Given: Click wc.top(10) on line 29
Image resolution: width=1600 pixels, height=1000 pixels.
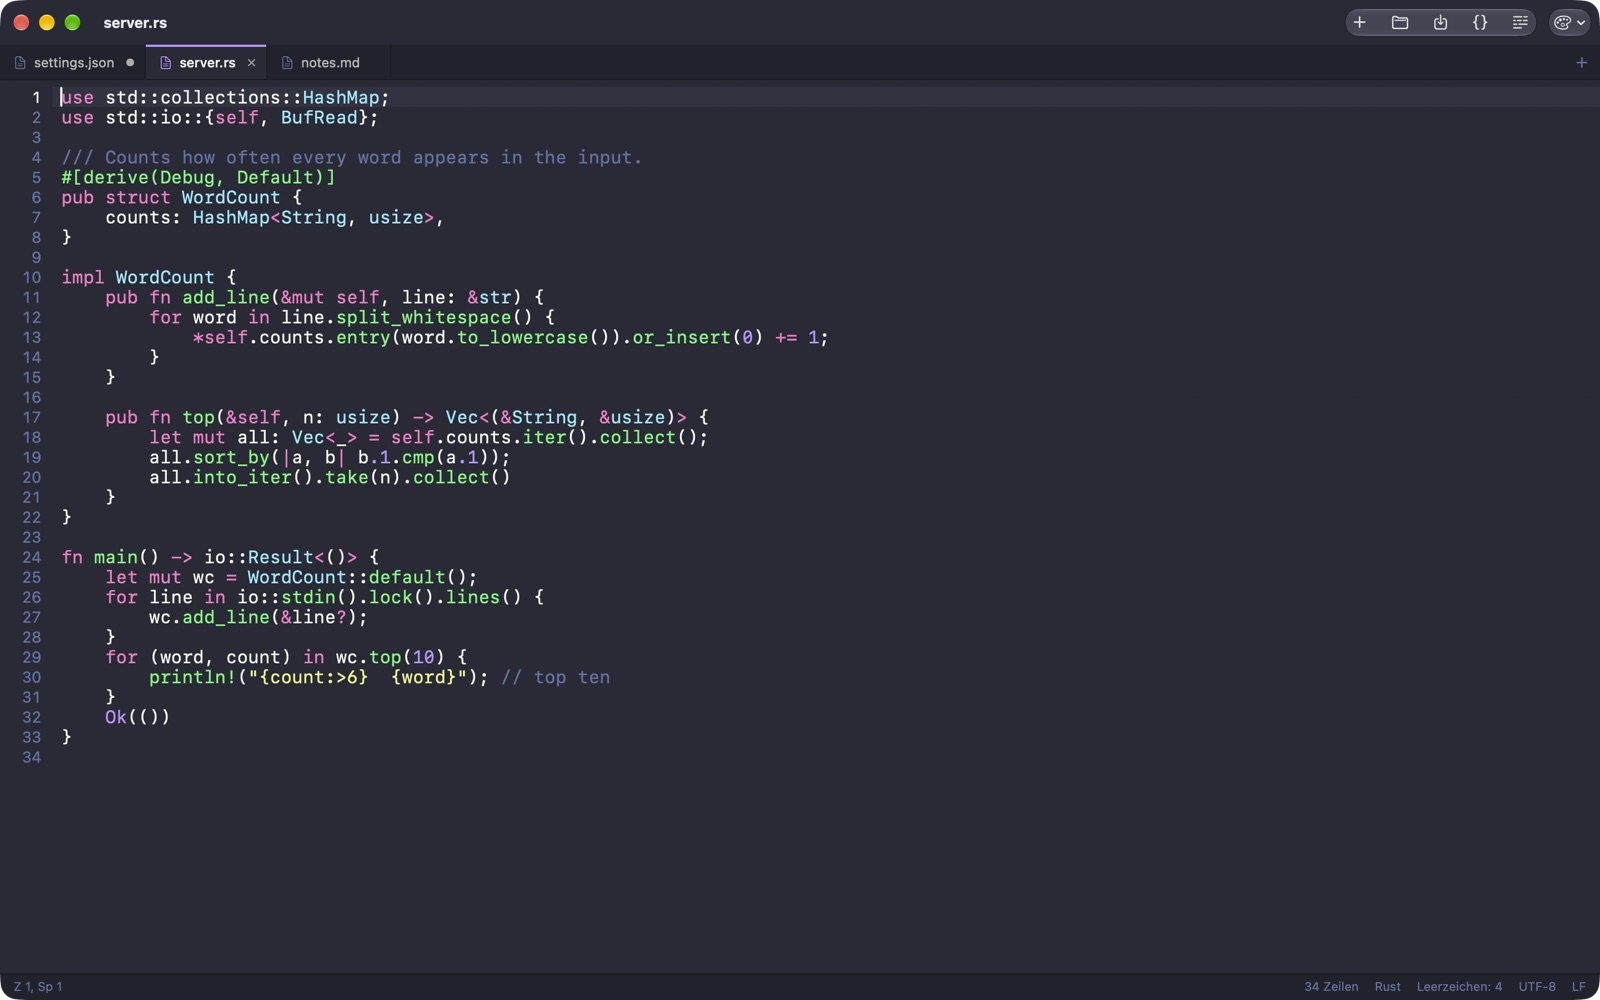Looking at the screenshot, I should point(391,657).
